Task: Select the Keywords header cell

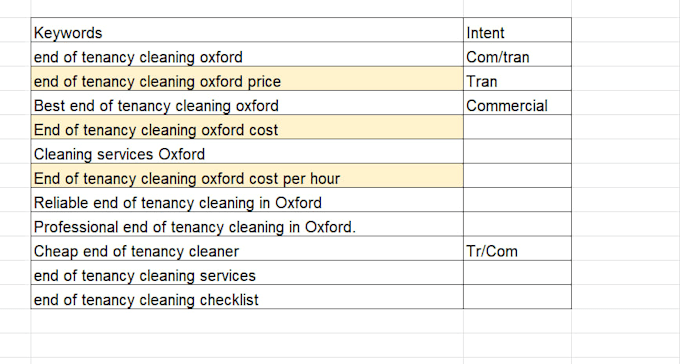Action: click(x=247, y=30)
